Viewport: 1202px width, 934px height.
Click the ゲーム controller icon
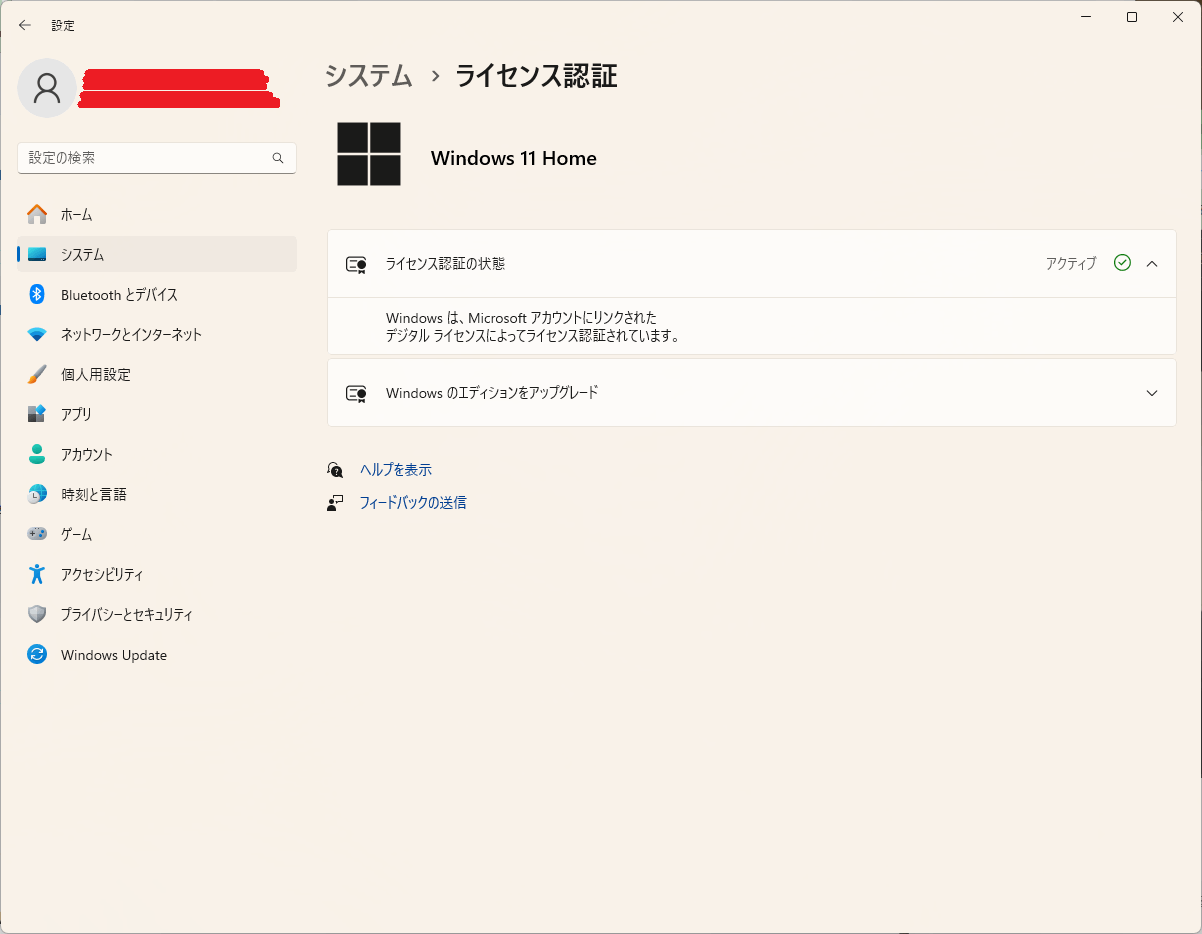pyautogui.click(x=37, y=534)
